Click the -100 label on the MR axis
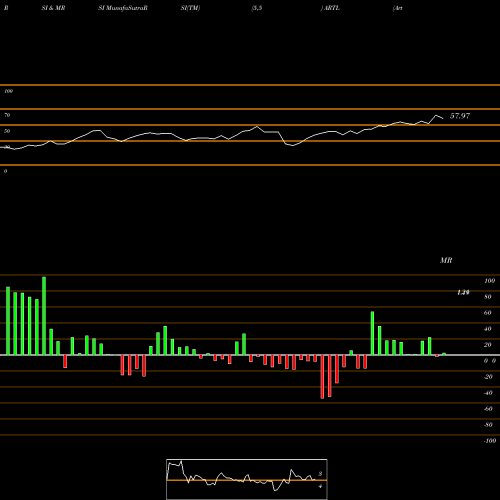The width and height of the screenshot is (500, 500). pyautogui.click(x=490, y=441)
